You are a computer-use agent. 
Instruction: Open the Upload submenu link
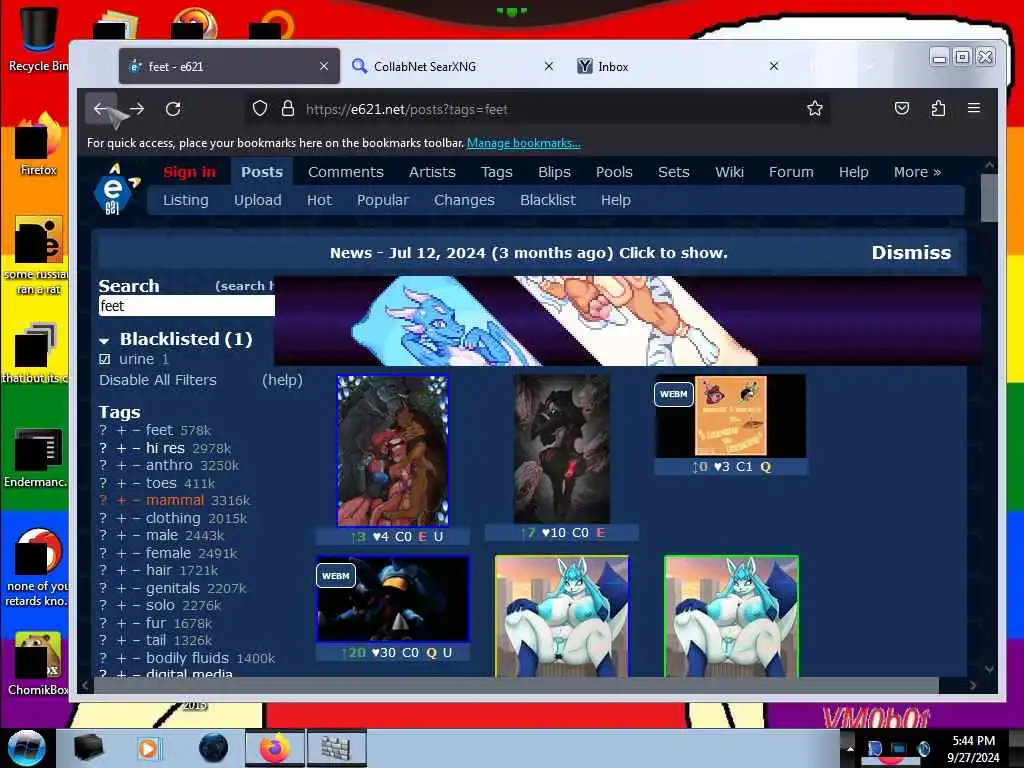click(257, 200)
